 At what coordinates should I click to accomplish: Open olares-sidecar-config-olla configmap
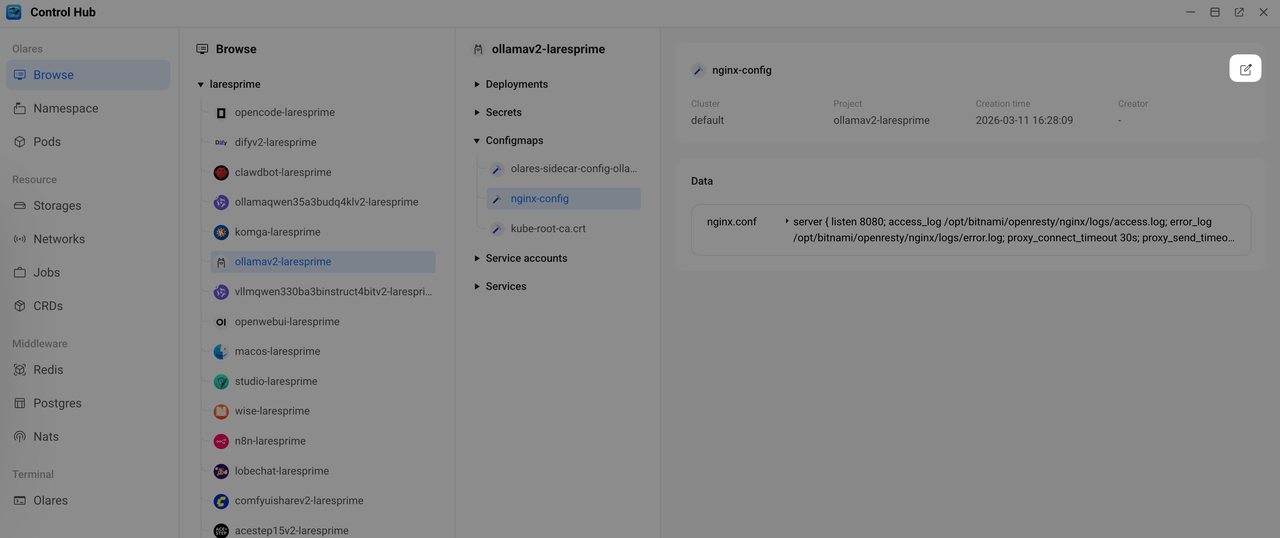pyautogui.click(x=563, y=169)
